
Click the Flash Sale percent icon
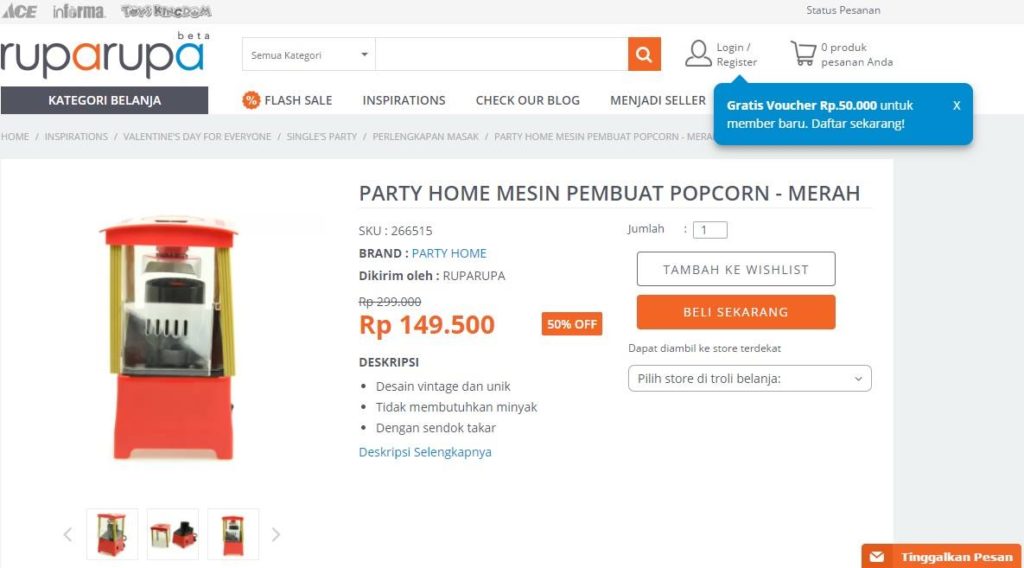point(251,100)
